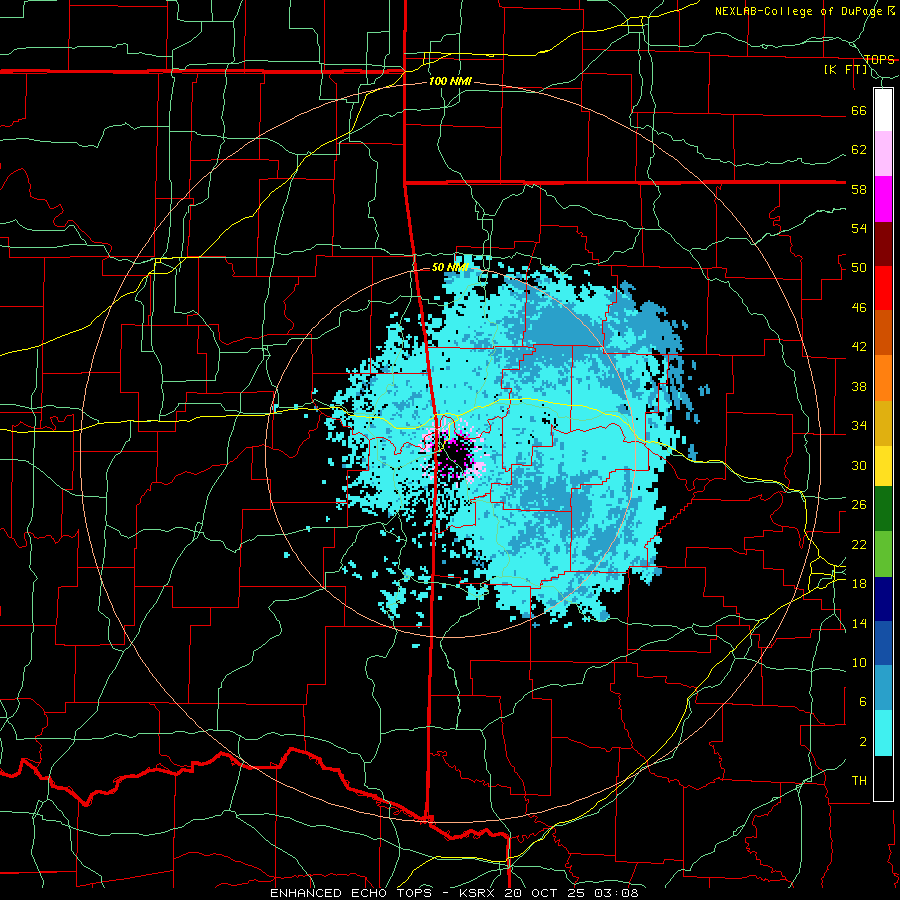This screenshot has width=900, height=900.
Task: Select the dark green swatch in the legend
Action: (883, 509)
